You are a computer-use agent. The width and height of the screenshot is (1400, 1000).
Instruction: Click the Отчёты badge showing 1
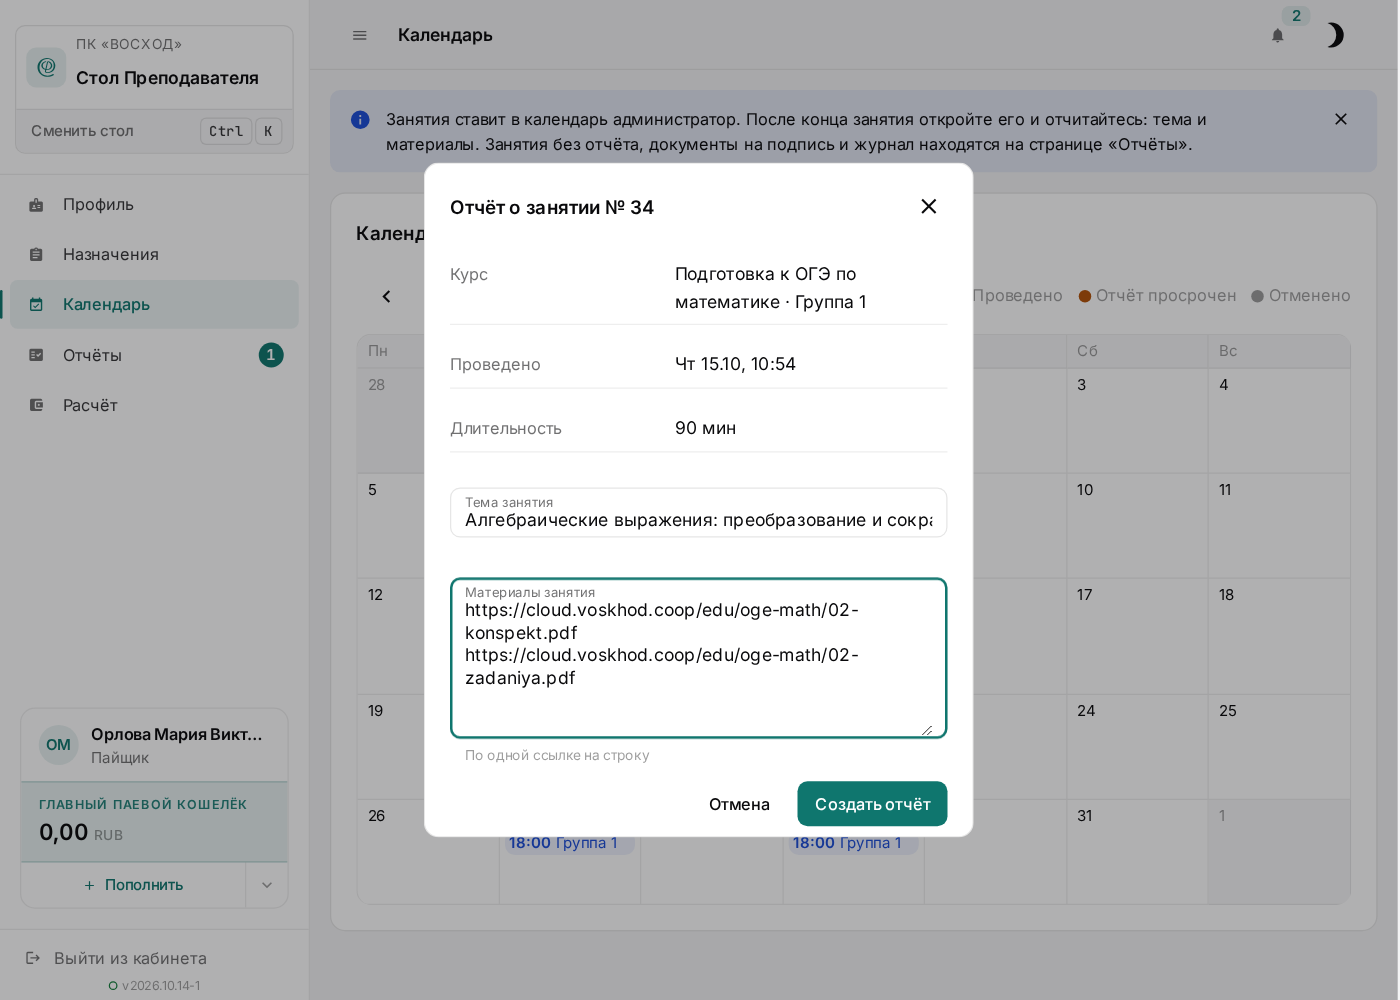tap(271, 355)
